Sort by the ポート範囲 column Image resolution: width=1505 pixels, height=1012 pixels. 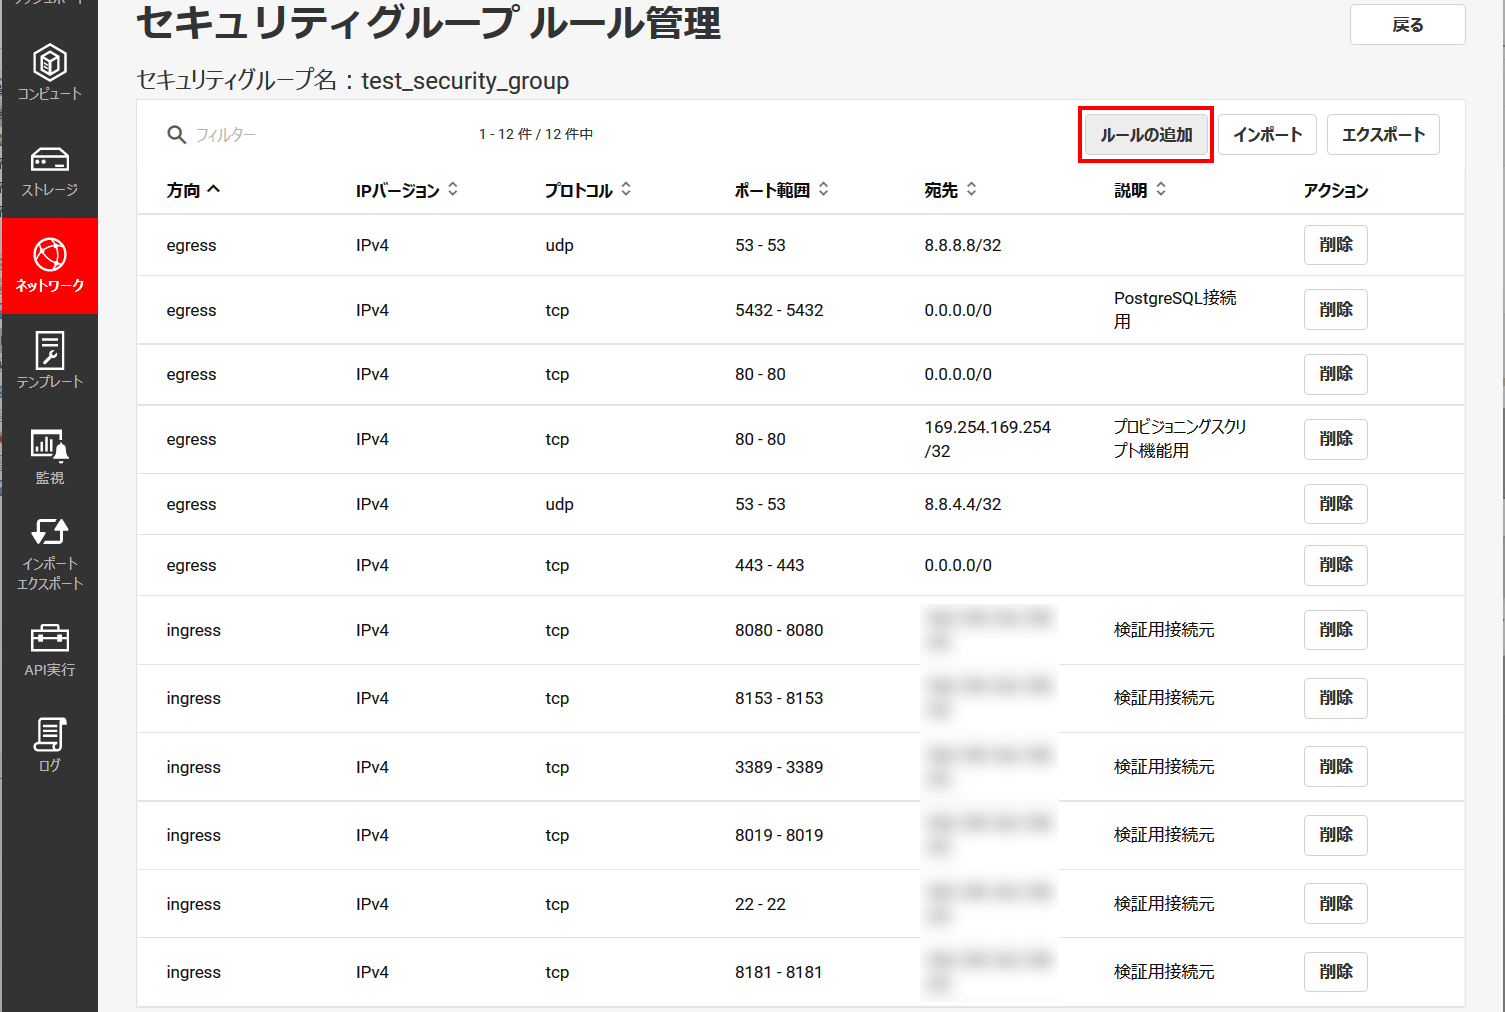click(x=782, y=190)
